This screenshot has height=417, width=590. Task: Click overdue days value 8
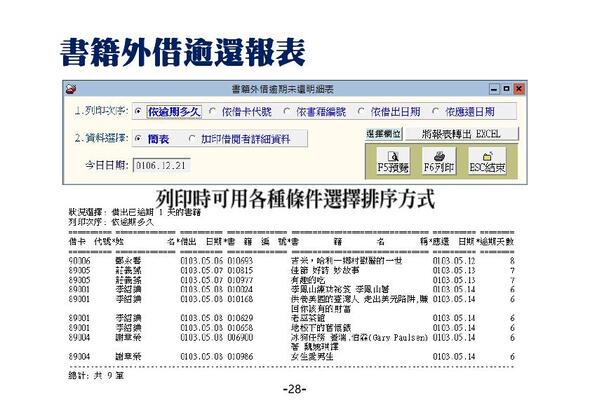[512, 261]
